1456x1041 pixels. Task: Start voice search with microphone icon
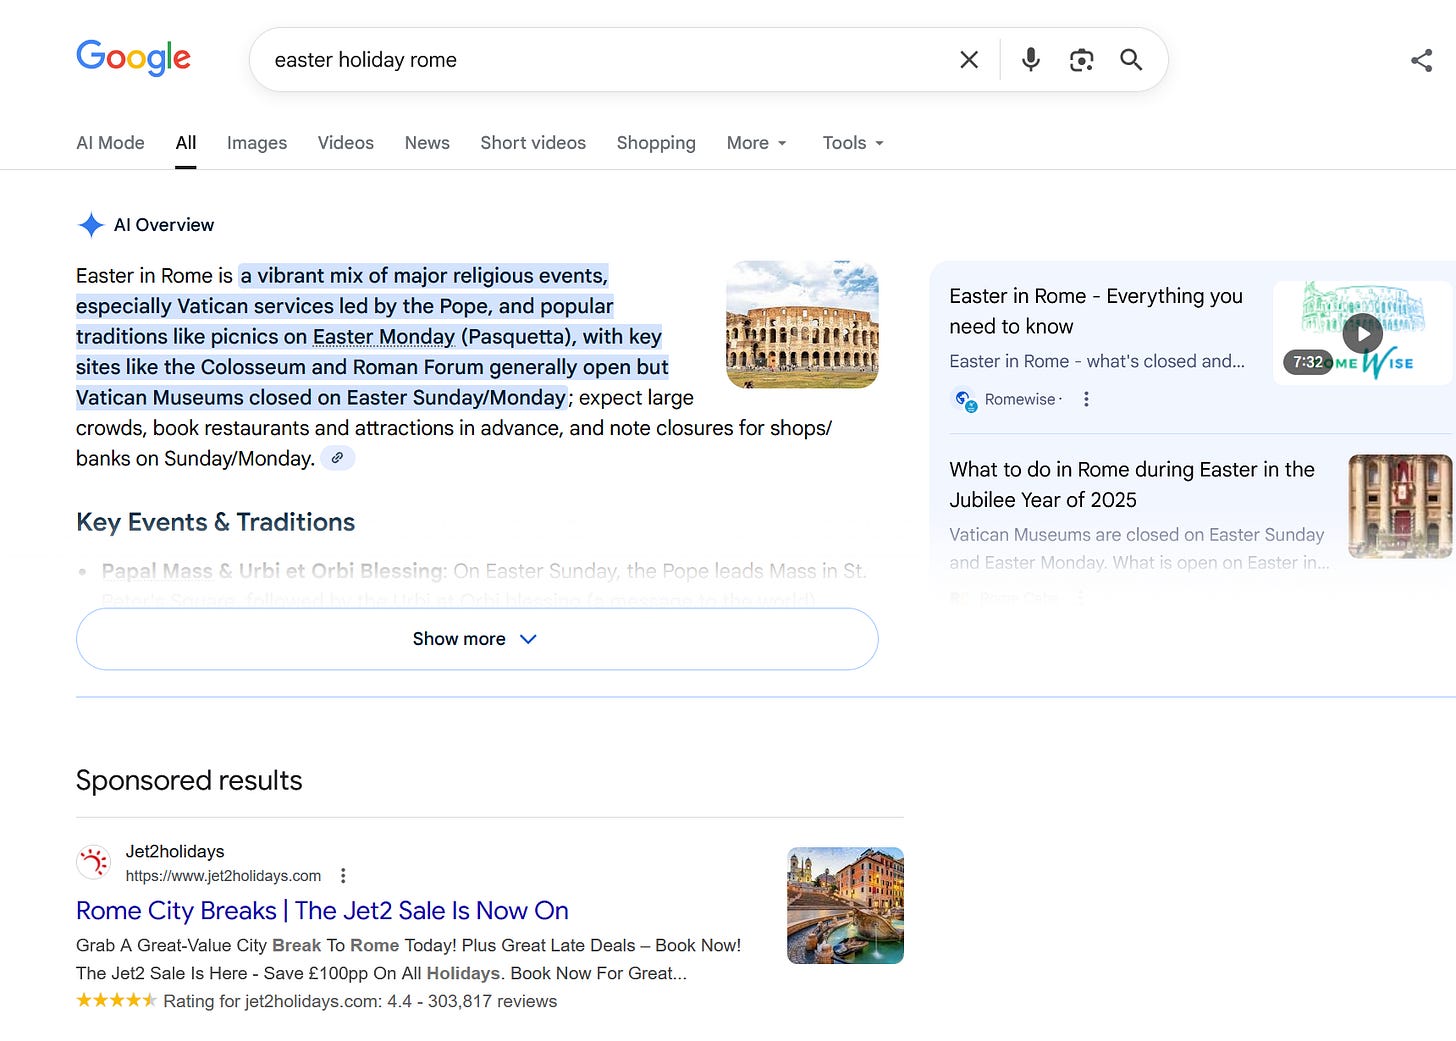[1030, 60]
